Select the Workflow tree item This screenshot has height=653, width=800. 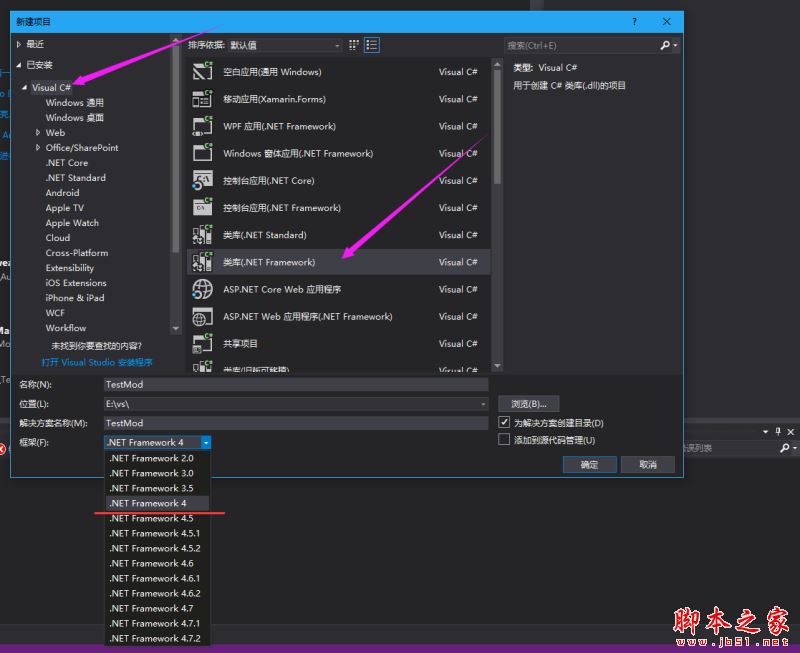(66, 328)
